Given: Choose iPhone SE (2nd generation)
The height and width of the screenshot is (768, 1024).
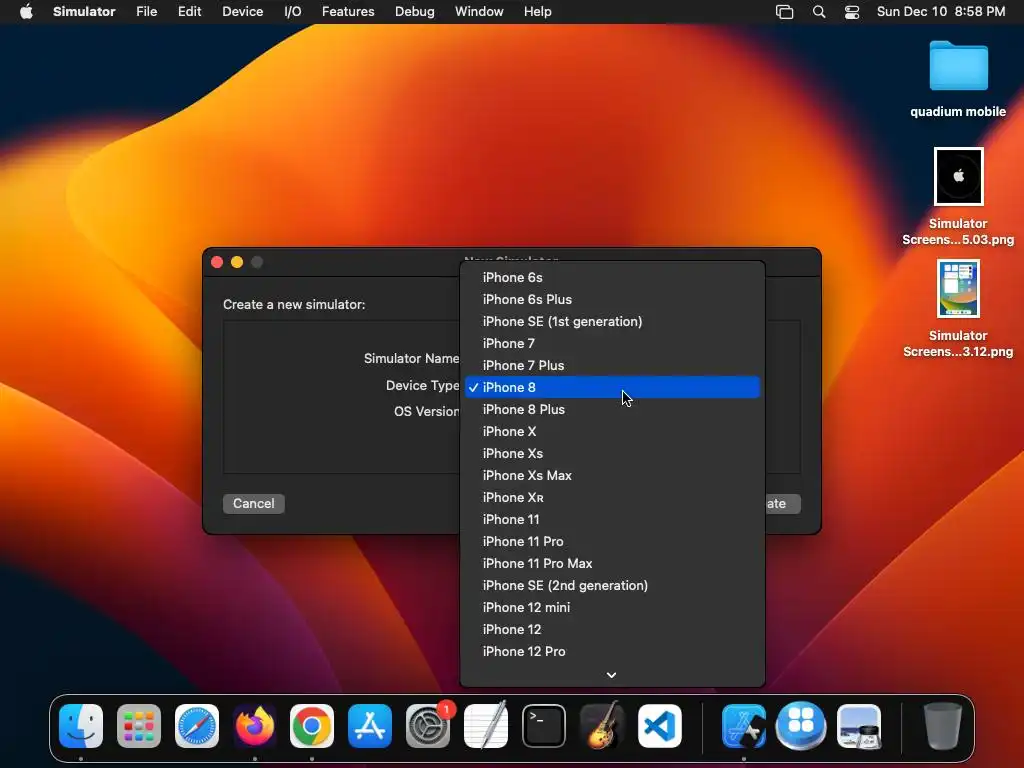Looking at the screenshot, I should tap(612, 585).
